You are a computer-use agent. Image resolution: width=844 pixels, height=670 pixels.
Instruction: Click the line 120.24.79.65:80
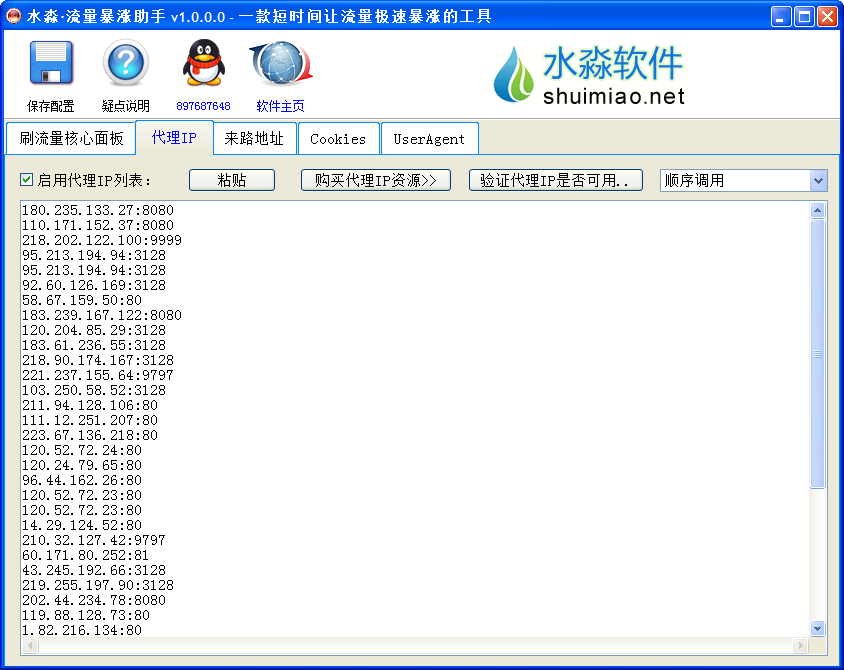[x=82, y=466]
